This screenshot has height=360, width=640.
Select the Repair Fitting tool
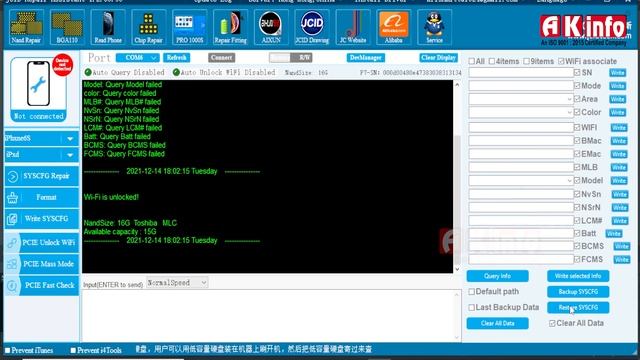pos(230,27)
